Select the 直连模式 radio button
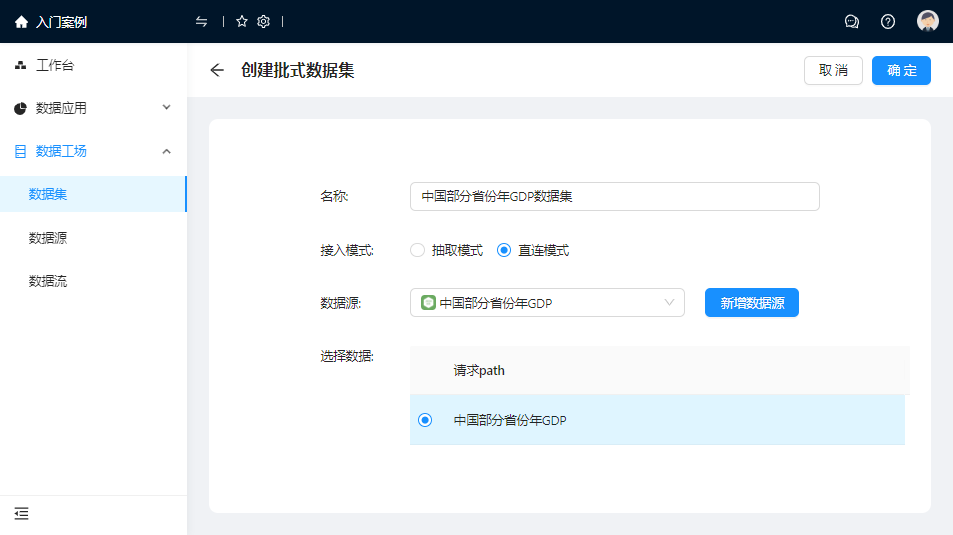953x535 pixels. pos(504,250)
